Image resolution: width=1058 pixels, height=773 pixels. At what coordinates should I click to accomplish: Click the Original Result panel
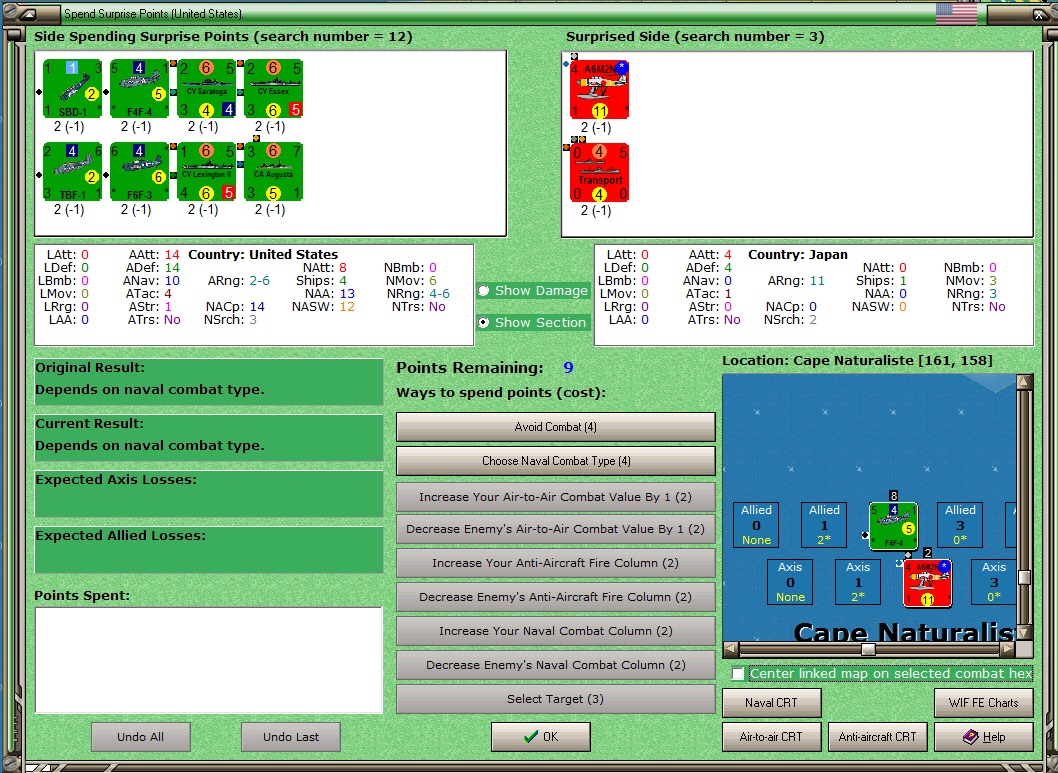pos(208,382)
